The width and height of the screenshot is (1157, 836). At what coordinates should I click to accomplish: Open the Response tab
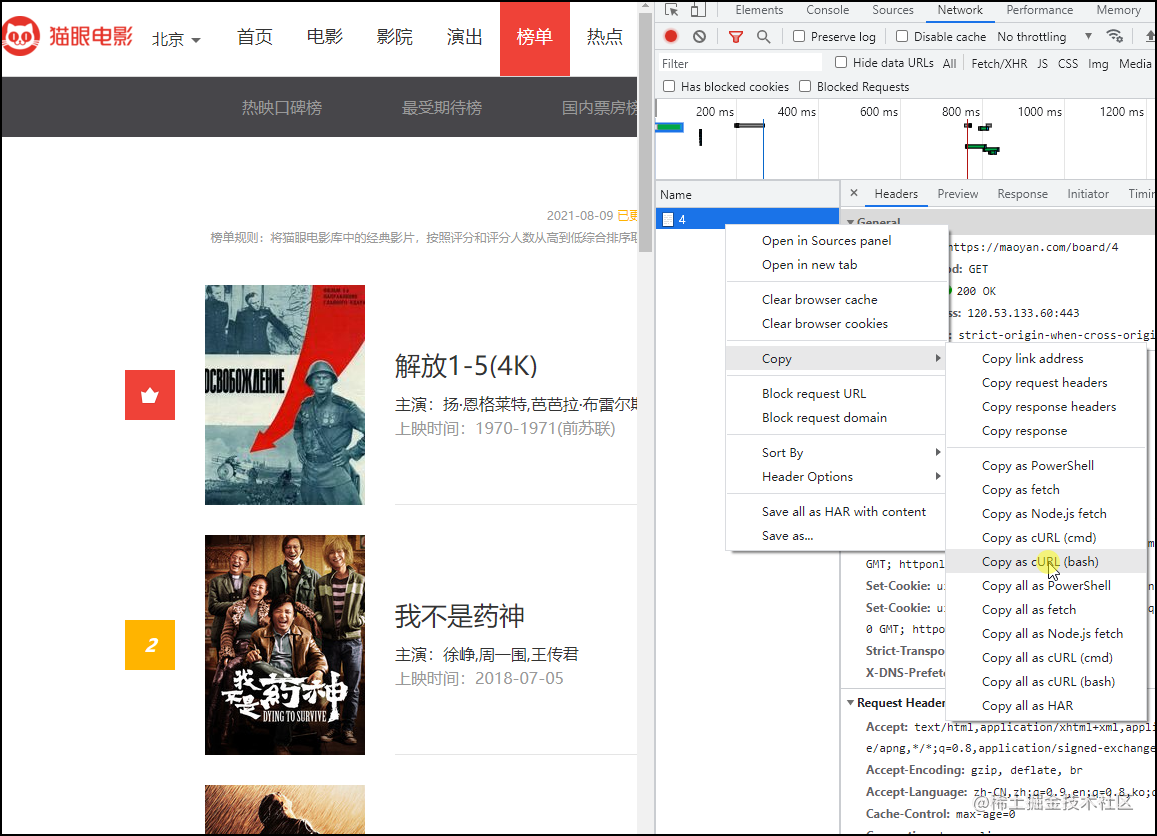(1023, 193)
